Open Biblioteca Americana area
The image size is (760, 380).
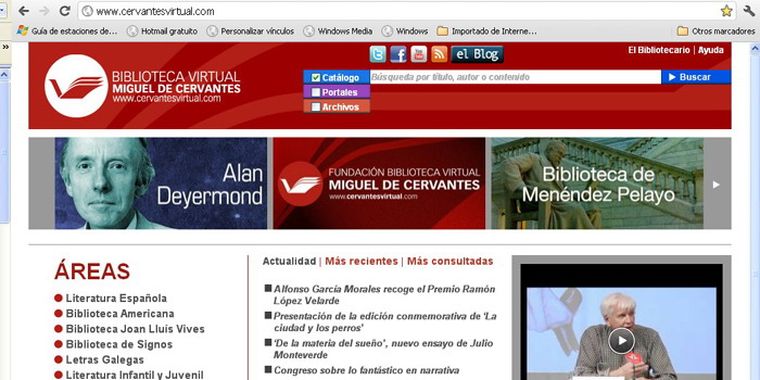120,314
